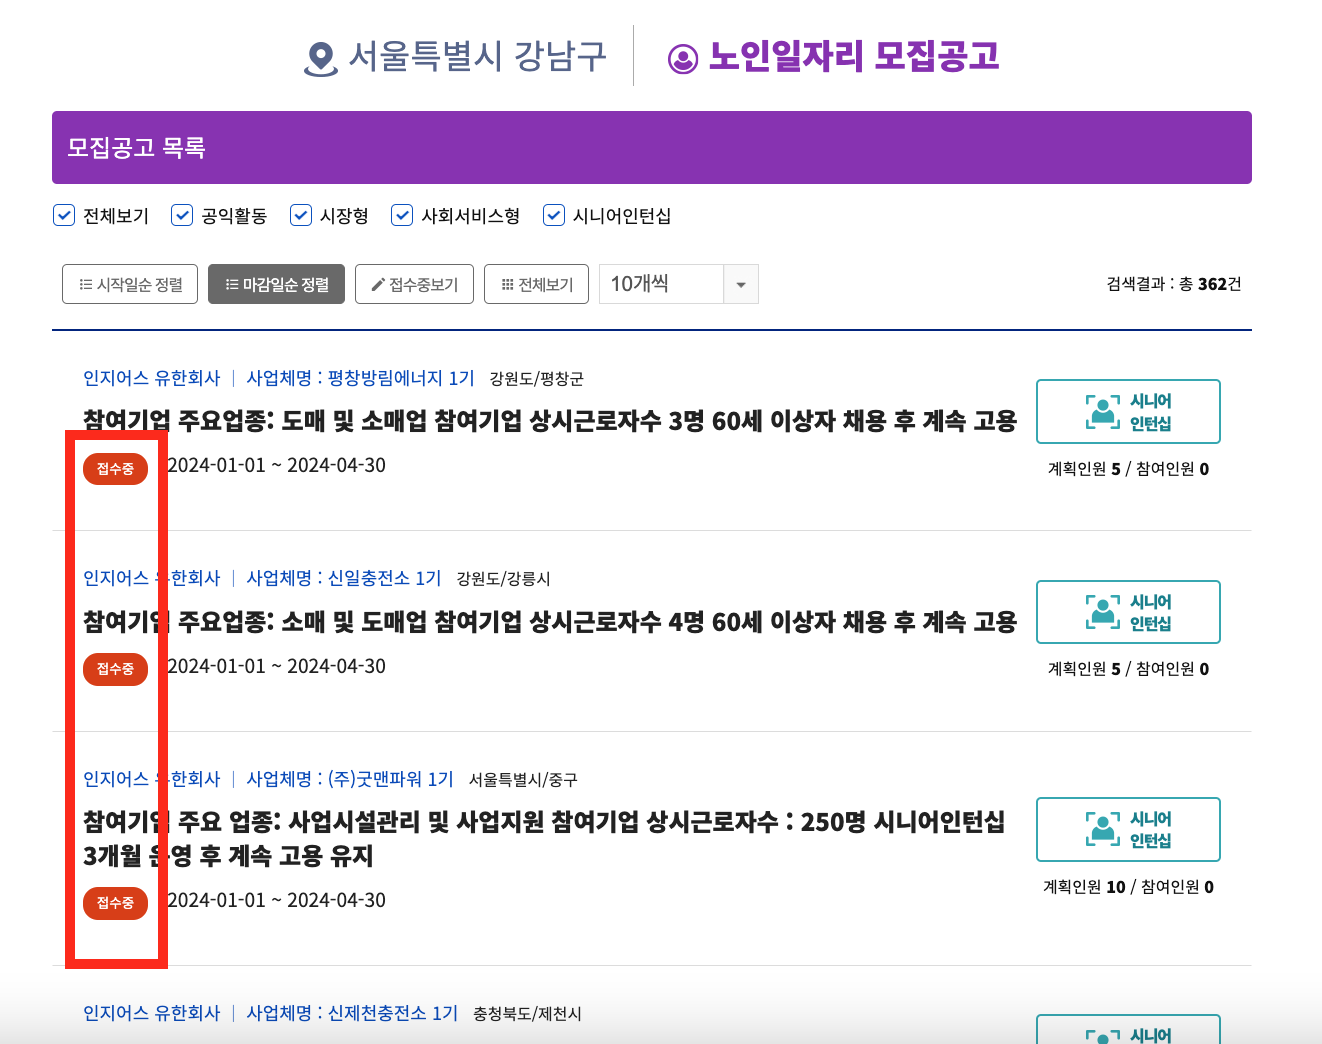Open posting titled 소매 및 도매업 4명

point(550,622)
